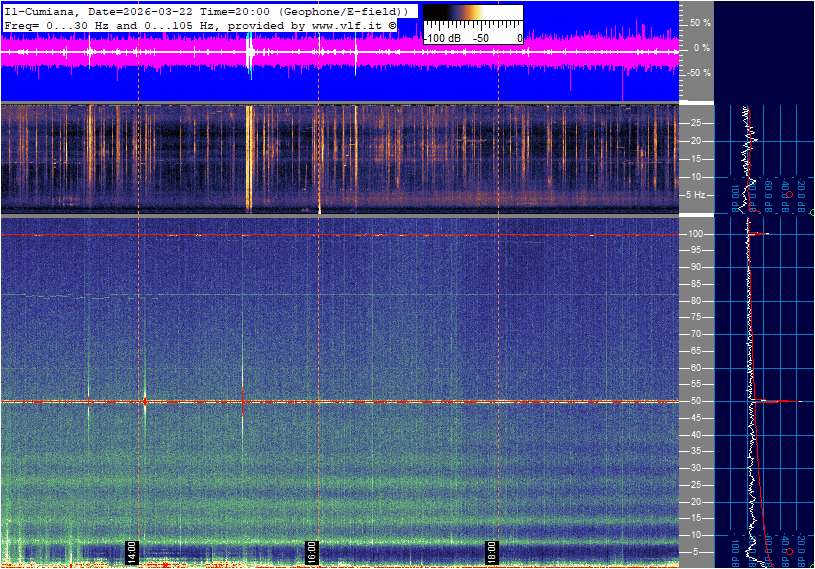
Task: Click the 18:00 time marker label
Action: [492, 551]
